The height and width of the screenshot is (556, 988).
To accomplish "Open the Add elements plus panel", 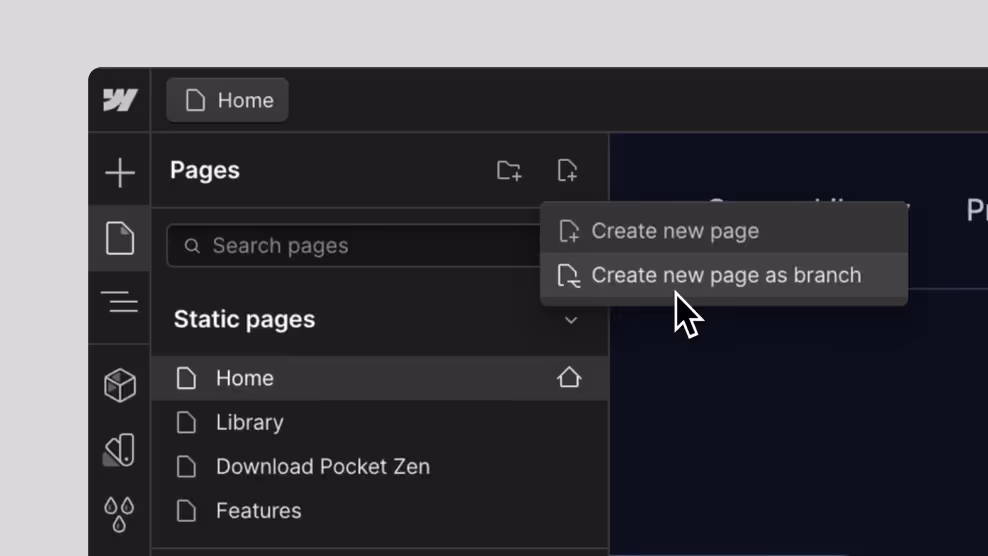I will tap(120, 173).
